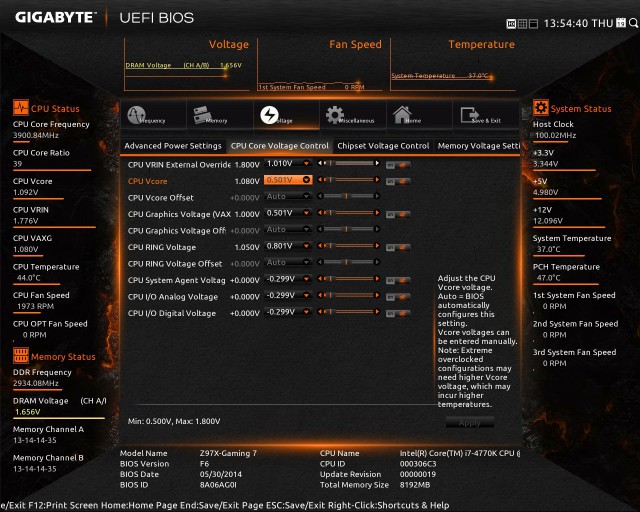Toggle the CPU Graphics Voltage on/off switch

398,214
